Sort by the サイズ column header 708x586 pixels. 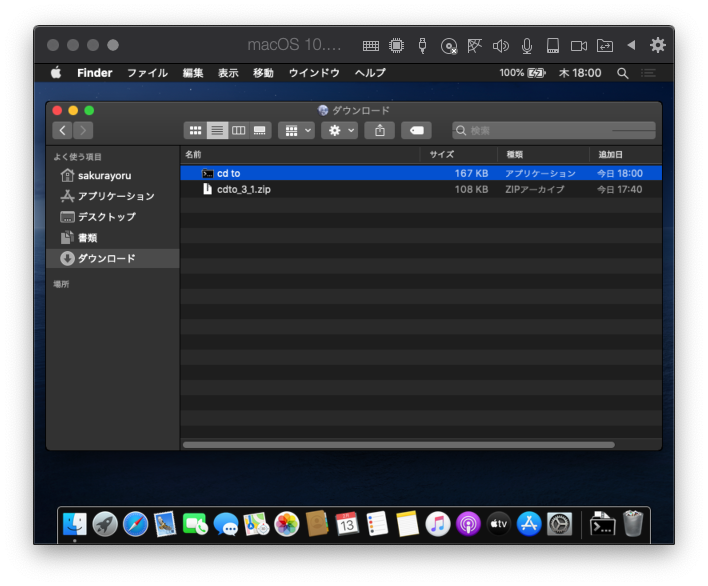[x=458, y=154]
